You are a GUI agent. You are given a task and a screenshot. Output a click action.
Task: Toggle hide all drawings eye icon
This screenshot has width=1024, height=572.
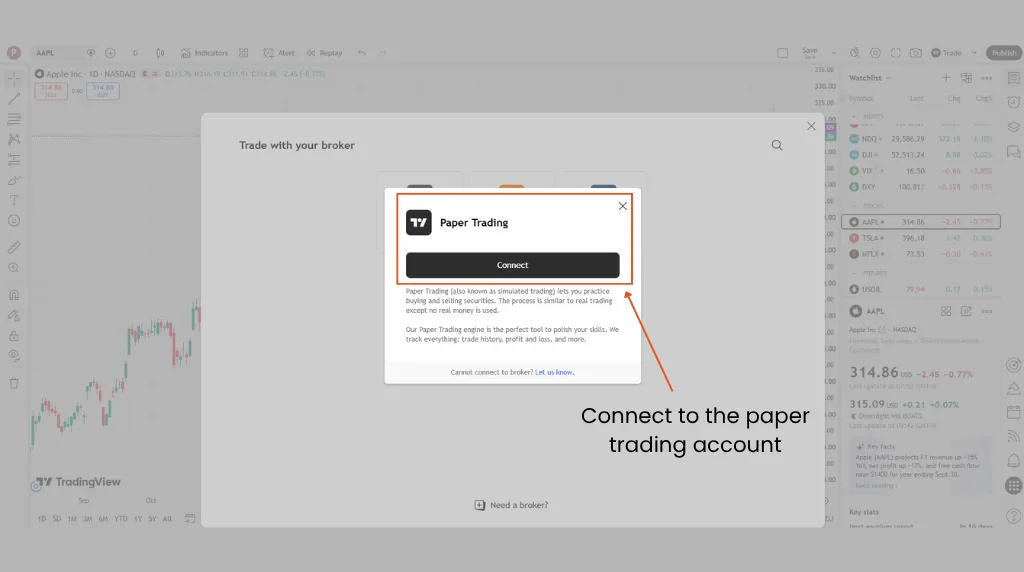(14, 356)
